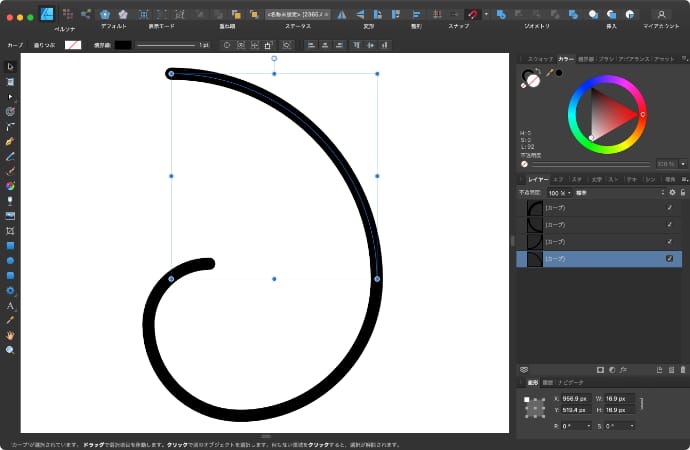Image resolution: width=690 pixels, height=450 pixels.
Task: Click the X position input field
Action: click(577, 398)
